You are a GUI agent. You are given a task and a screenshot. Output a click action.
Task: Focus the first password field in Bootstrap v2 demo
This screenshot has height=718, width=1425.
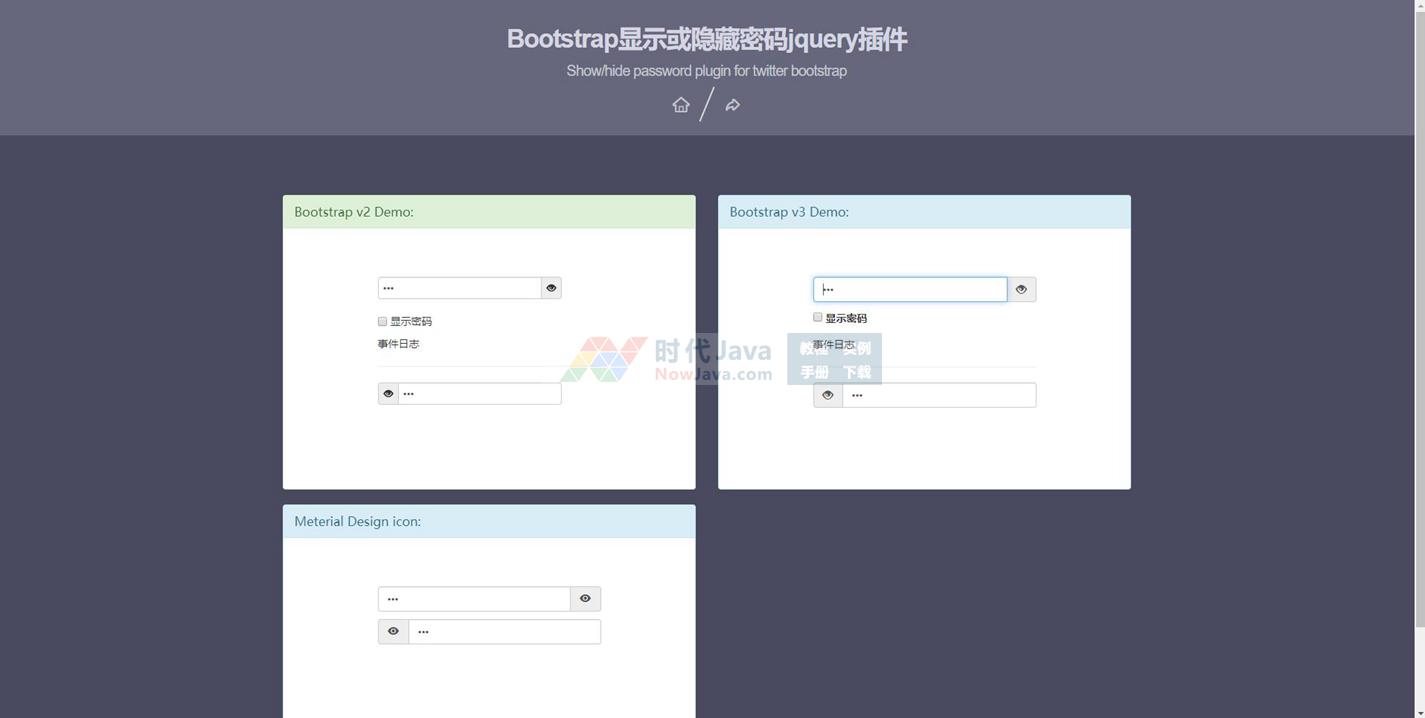[x=460, y=288]
